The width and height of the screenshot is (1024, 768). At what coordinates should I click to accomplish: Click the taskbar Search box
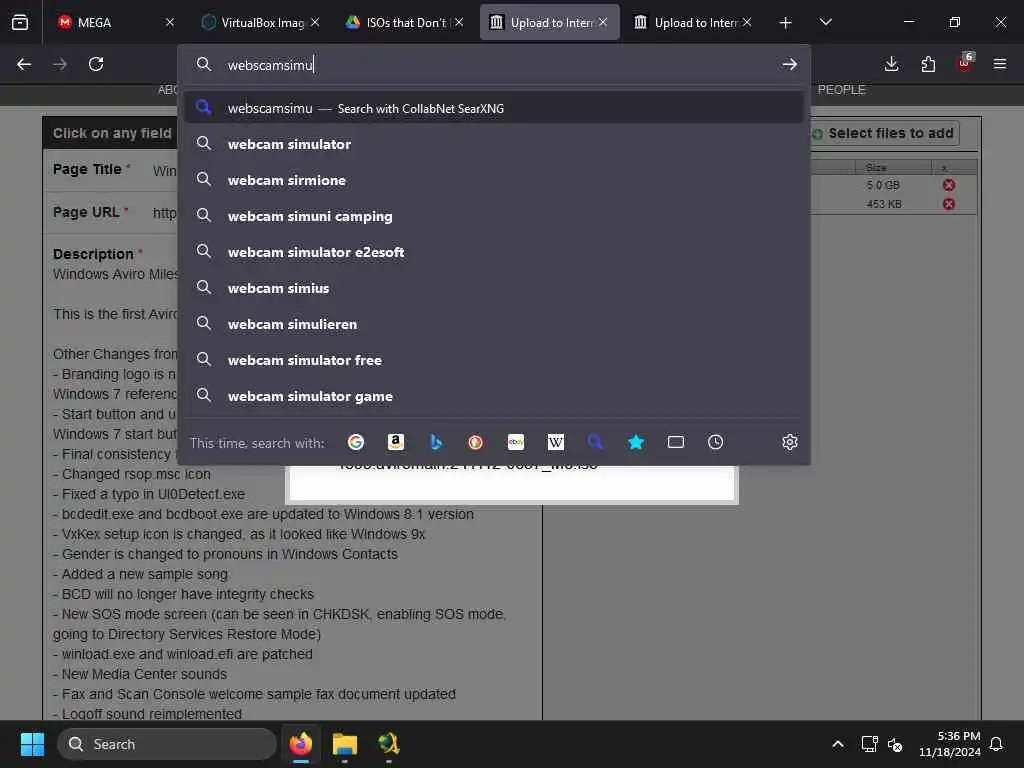point(167,744)
